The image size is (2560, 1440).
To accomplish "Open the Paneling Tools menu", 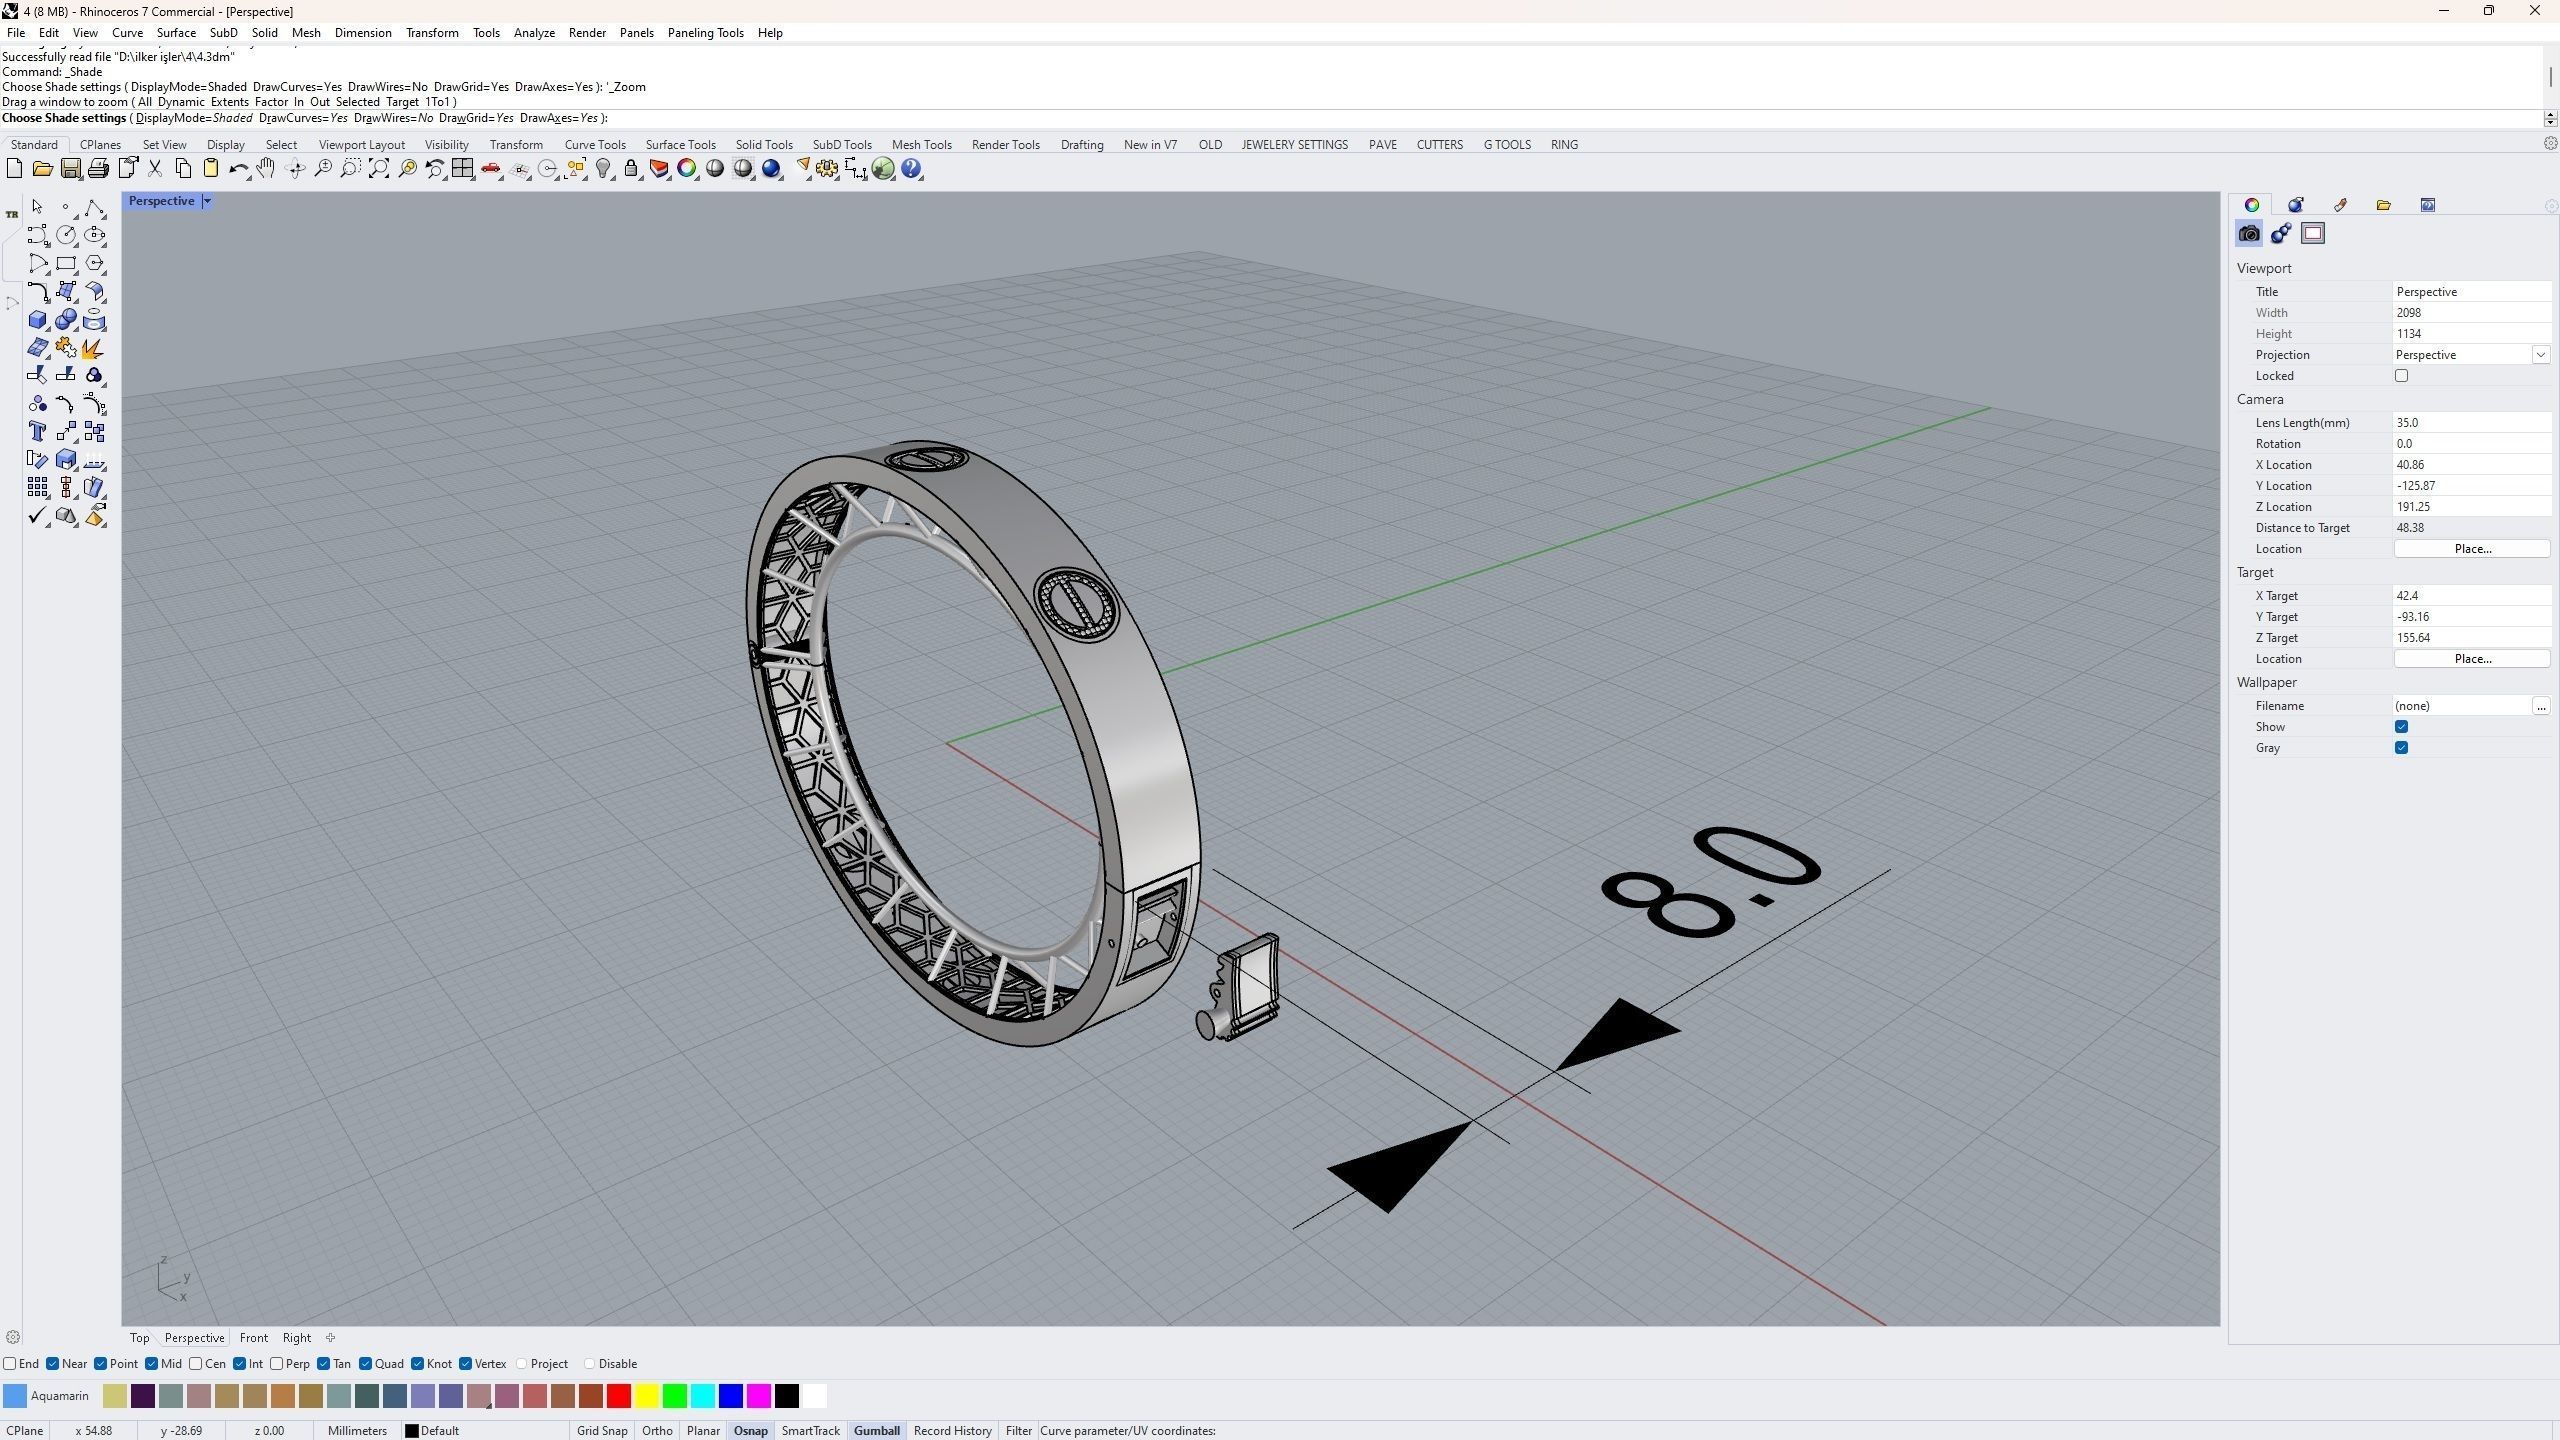I will coord(706,33).
